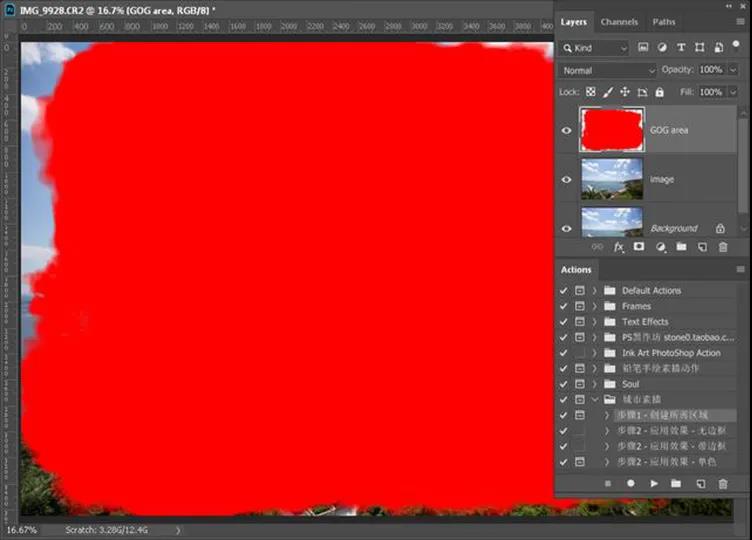
Task: Select the Ink Art PhotoShop Action row
Action: click(646, 353)
